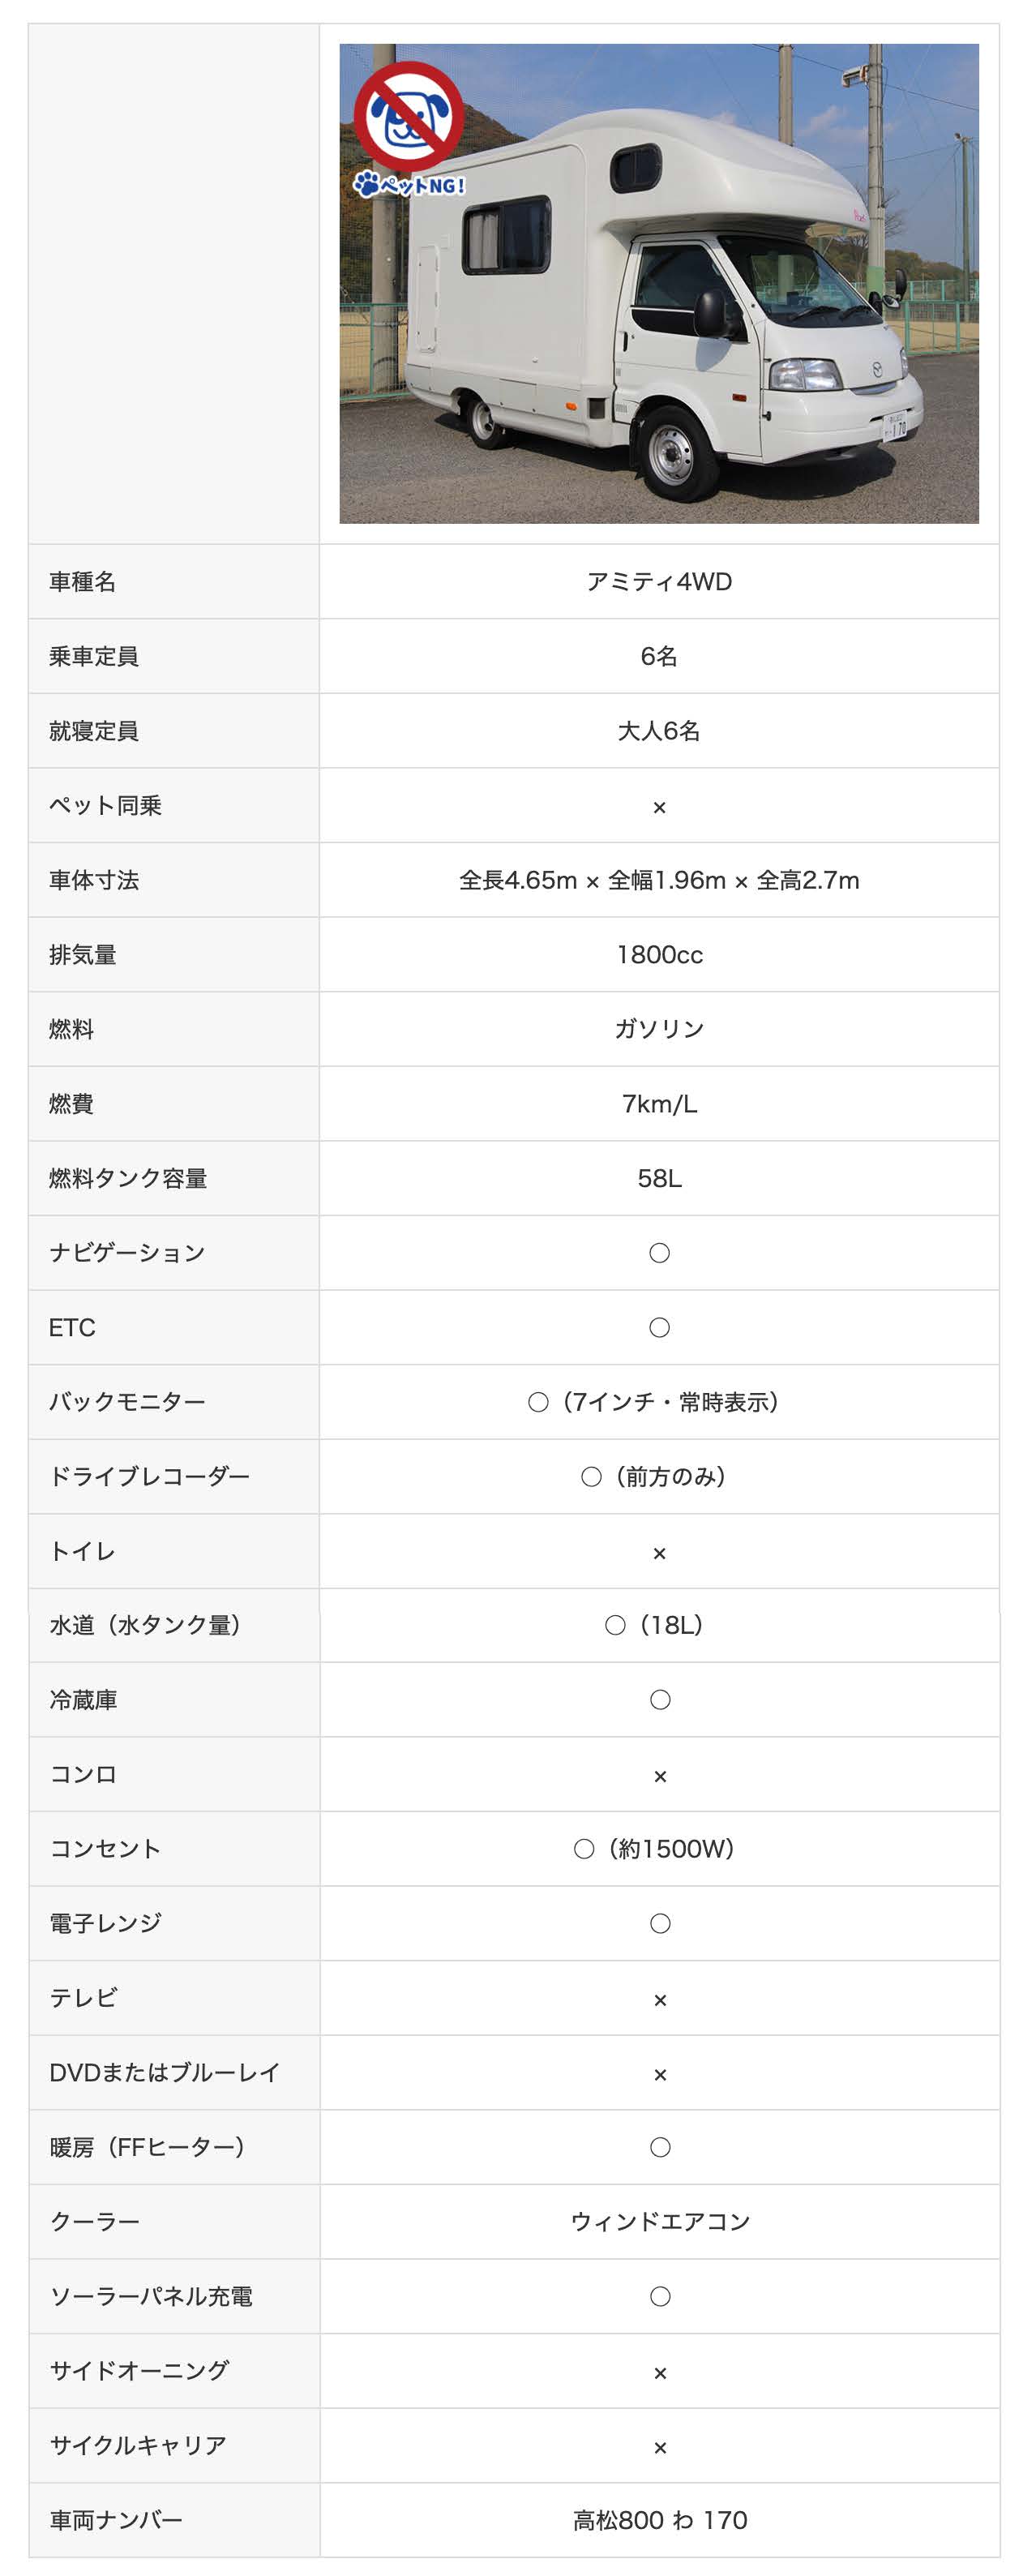This screenshot has width=1036, height=2576.
Task: Click the ペットNG! paw label on photo
Action: (x=410, y=185)
